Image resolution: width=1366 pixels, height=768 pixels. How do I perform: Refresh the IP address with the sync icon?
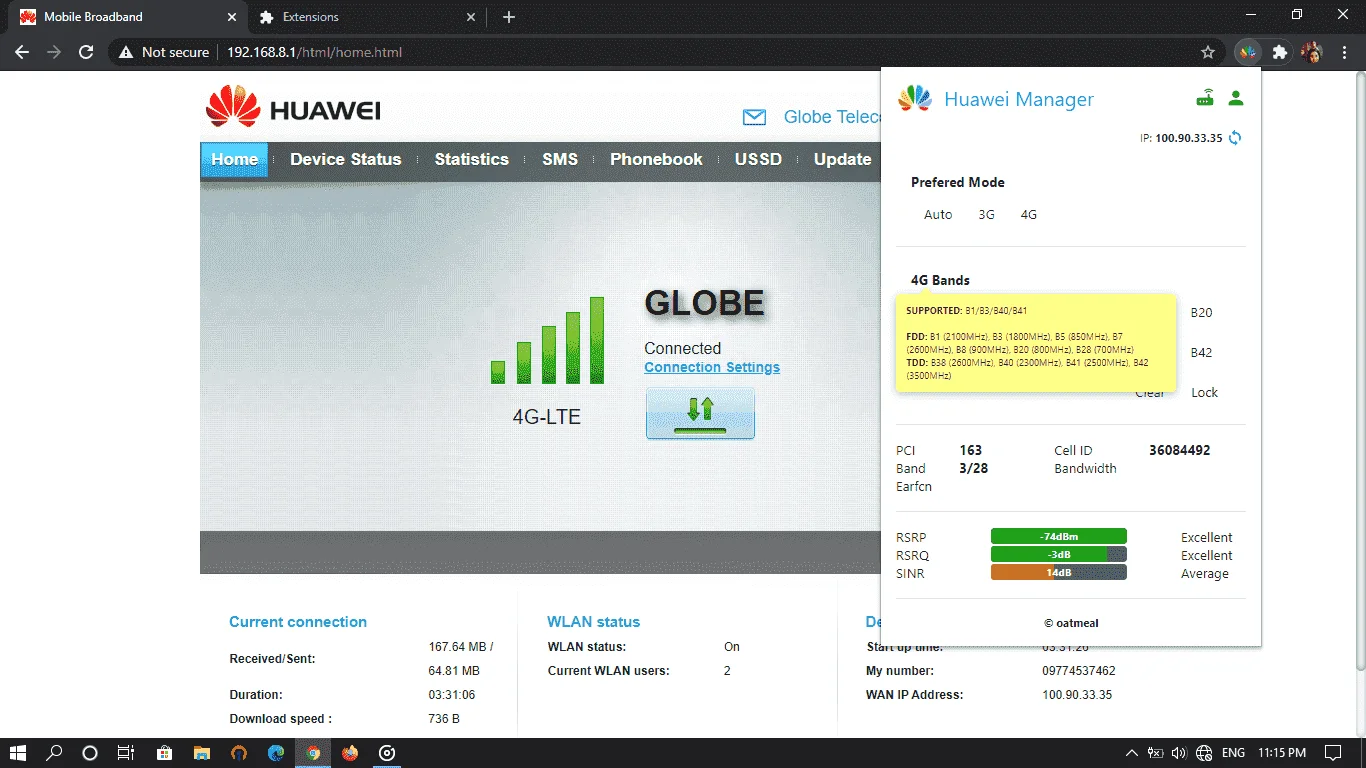1235,138
